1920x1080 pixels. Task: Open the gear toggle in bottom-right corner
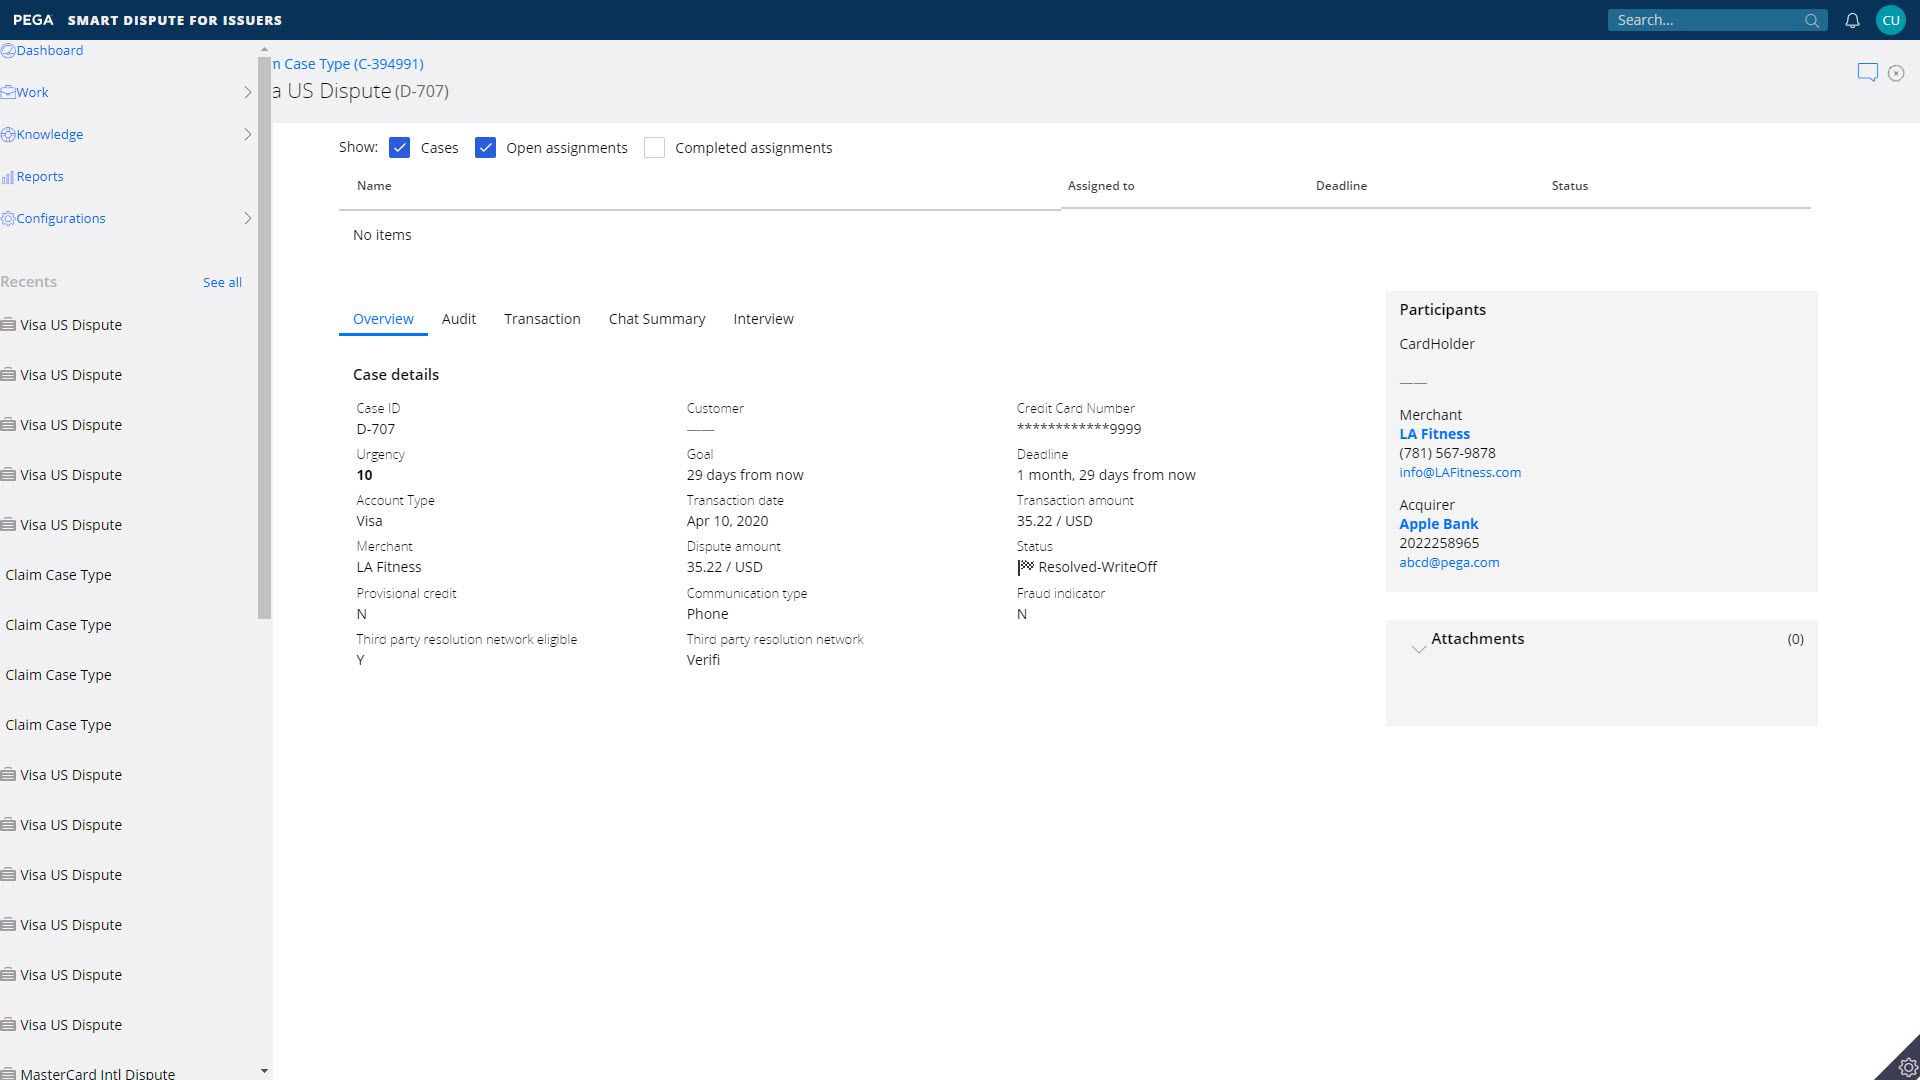(1907, 1067)
